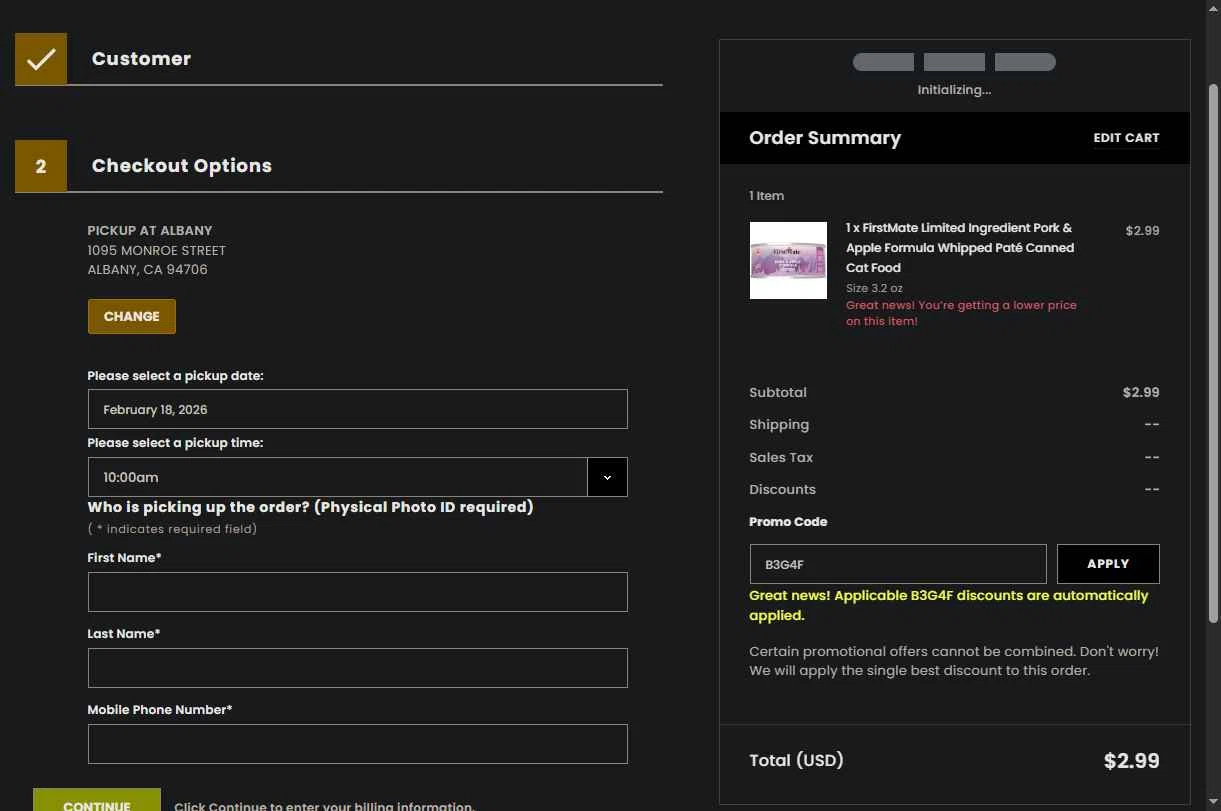Open the pickup time dropdown arrow
This screenshot has width=1221, height=811.
(x=607, y=477)
